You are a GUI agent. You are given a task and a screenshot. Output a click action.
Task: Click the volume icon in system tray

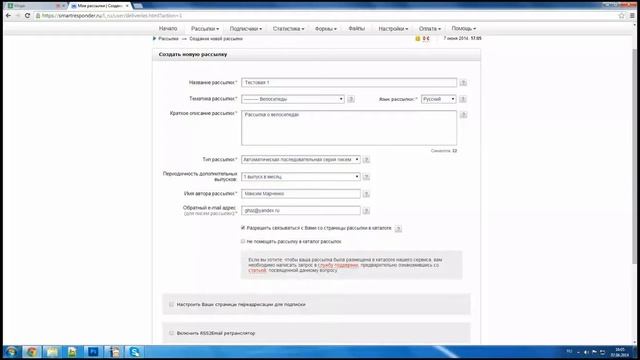coord(586,352)
